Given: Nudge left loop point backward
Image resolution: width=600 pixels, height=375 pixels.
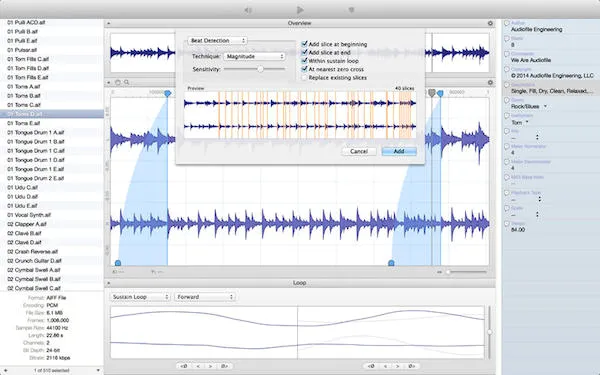Looking at the screenshot, I should click(x=198, y=366).
